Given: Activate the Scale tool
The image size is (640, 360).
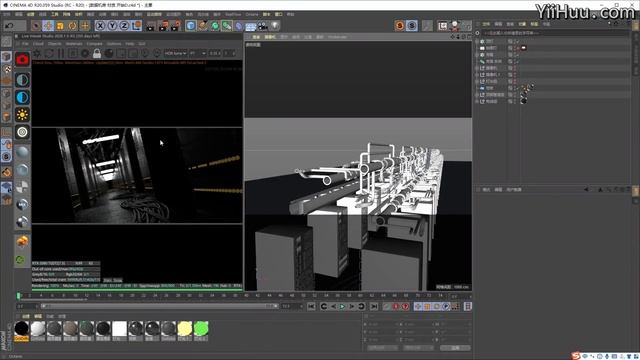Looking at the screenshot, I should [60, 26].
